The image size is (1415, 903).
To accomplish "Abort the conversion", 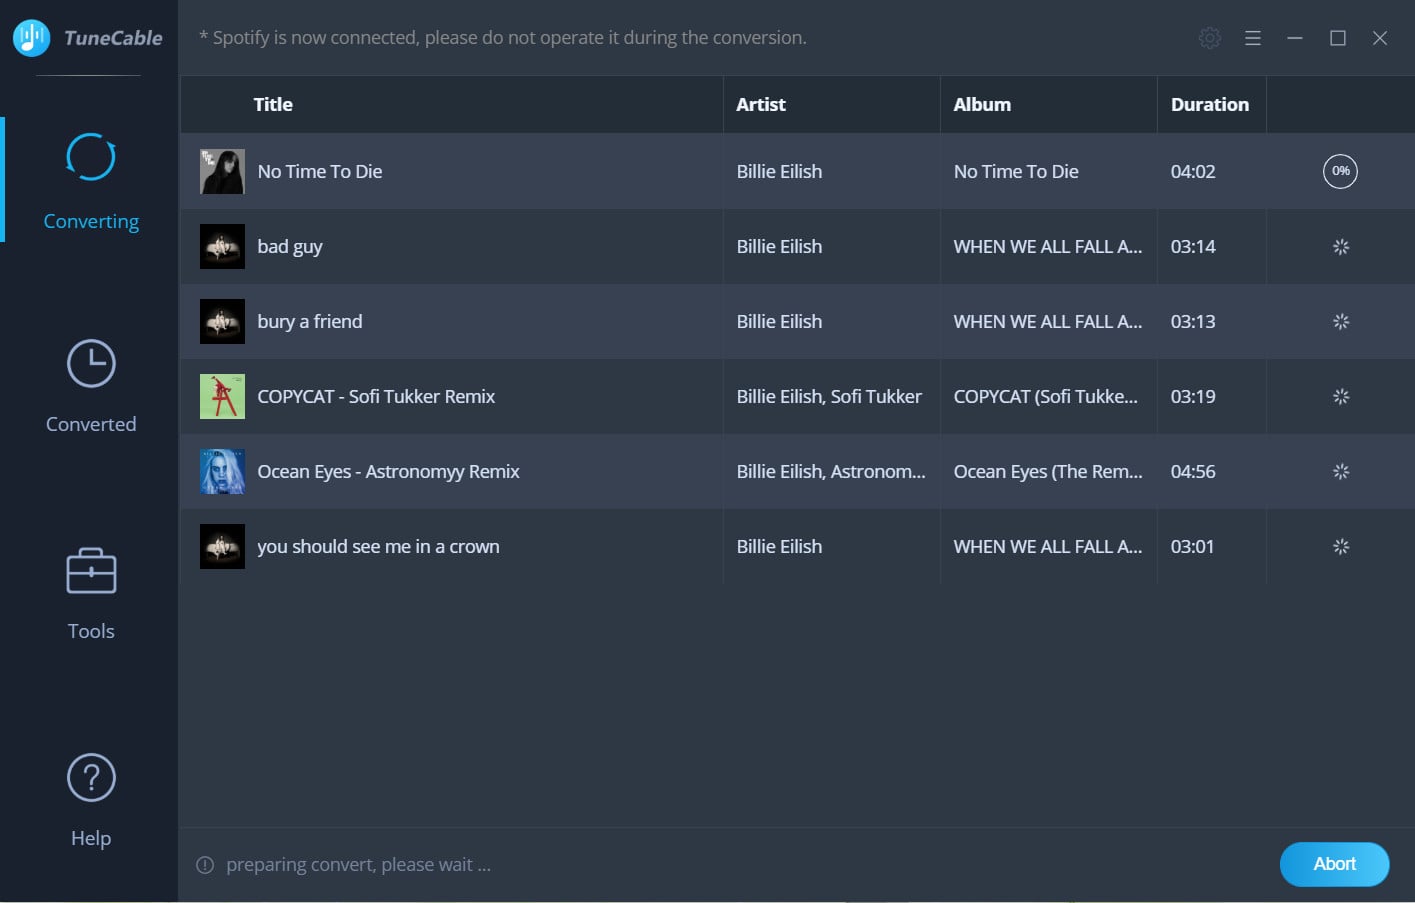I will [x=1334, y=864].
